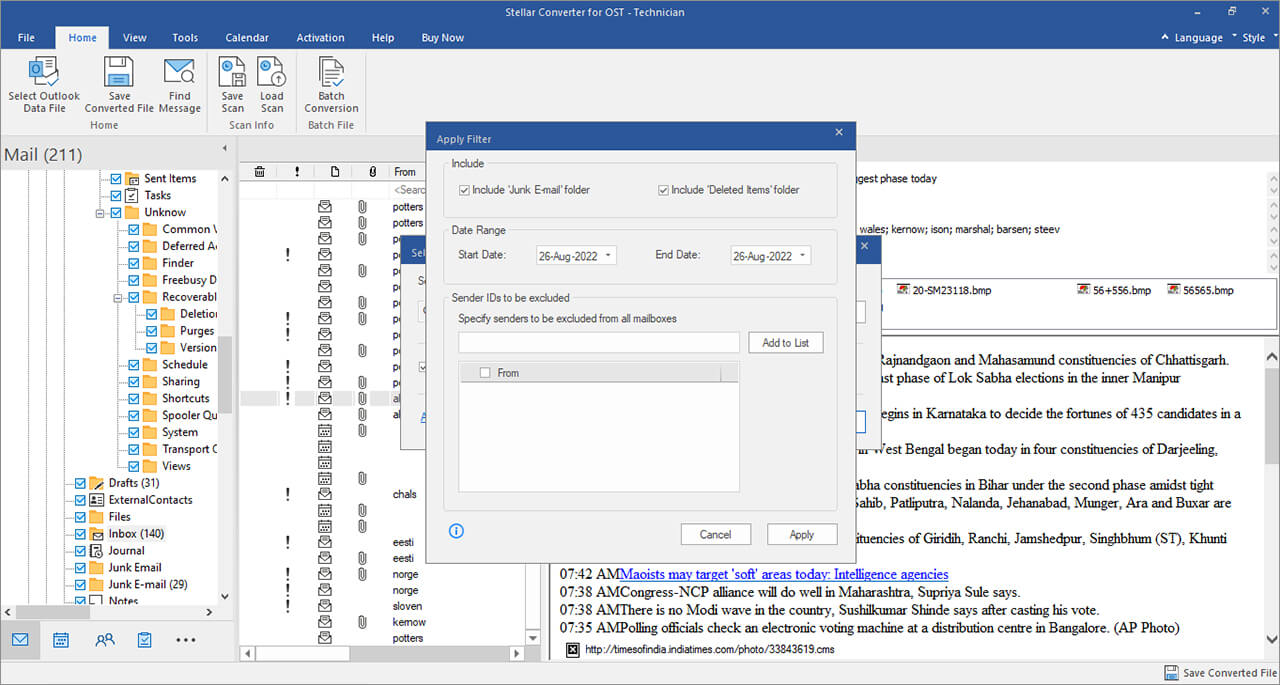Open the Find Message tool
The width and height of the screenshot is (1280, 685).
(x=179, y=84)
